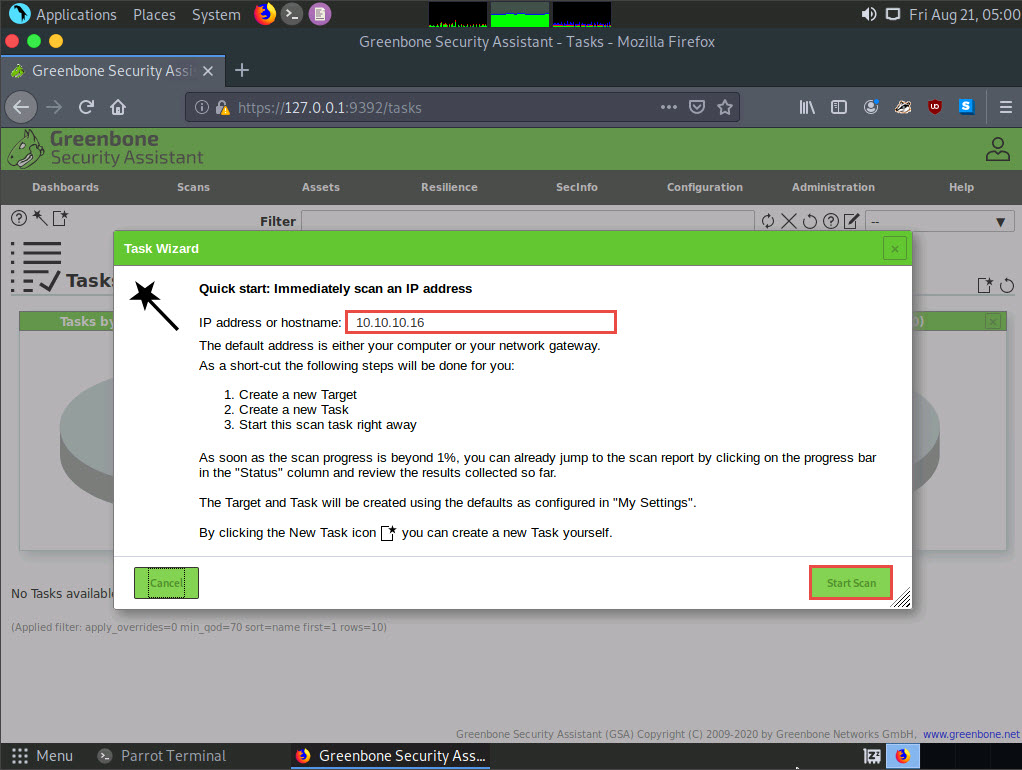
Task: Open the filter help icon
Action: click(830, 221)
